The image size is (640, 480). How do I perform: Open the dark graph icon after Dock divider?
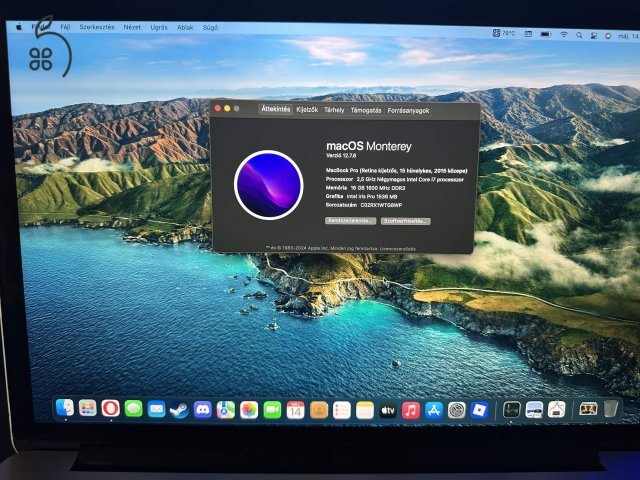(x=511, y=410)
